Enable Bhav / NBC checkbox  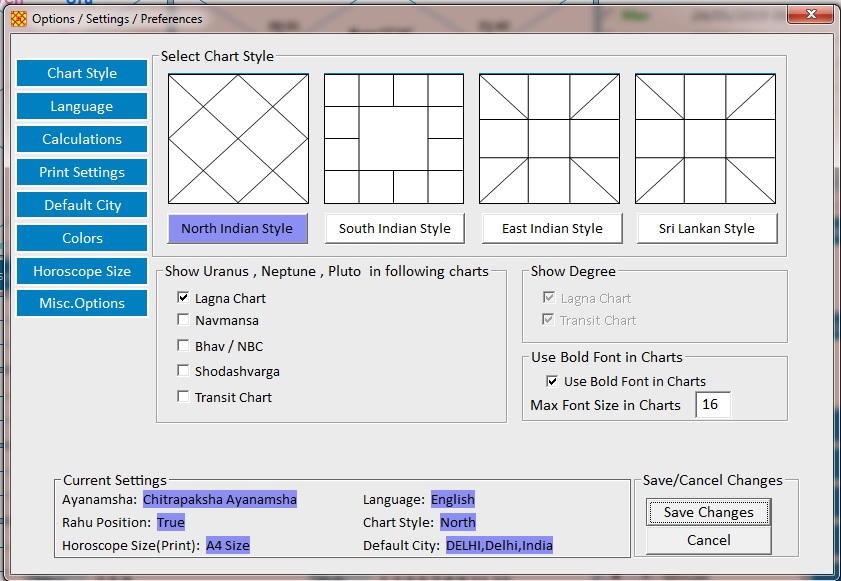pyautogui.click(x=183, y=345)
